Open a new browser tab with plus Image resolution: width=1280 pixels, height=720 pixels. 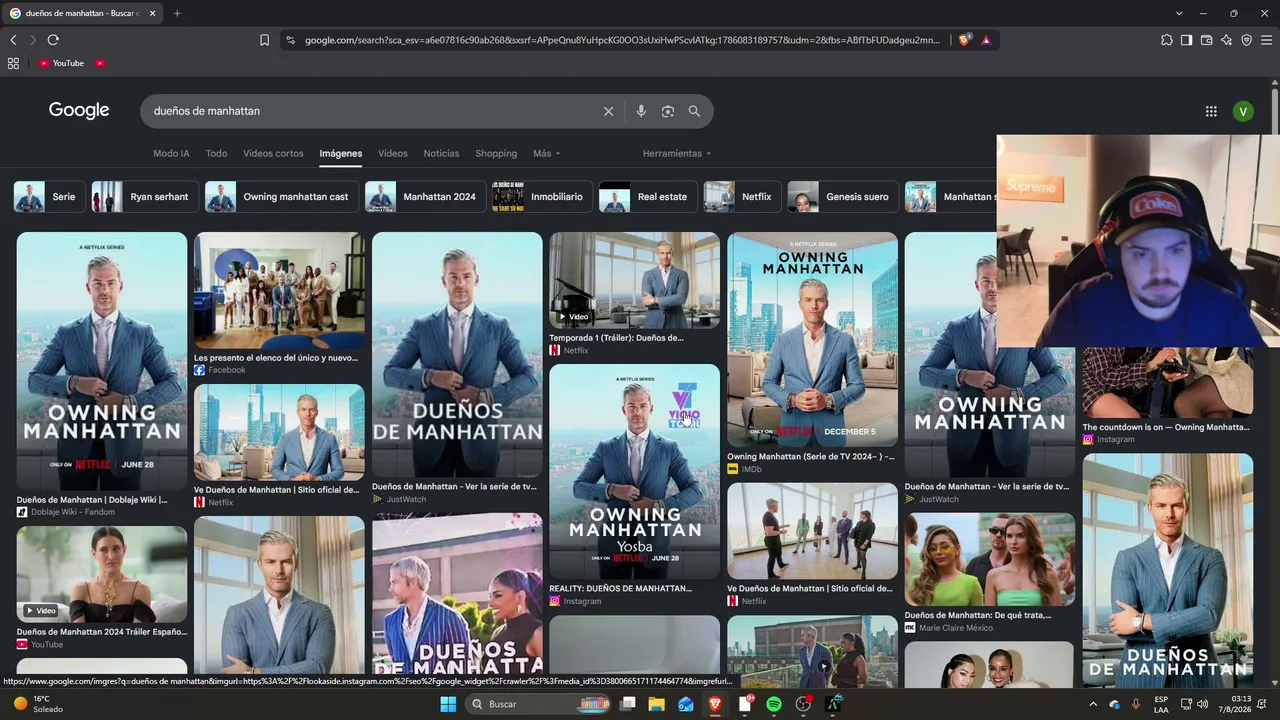(177, 13)
